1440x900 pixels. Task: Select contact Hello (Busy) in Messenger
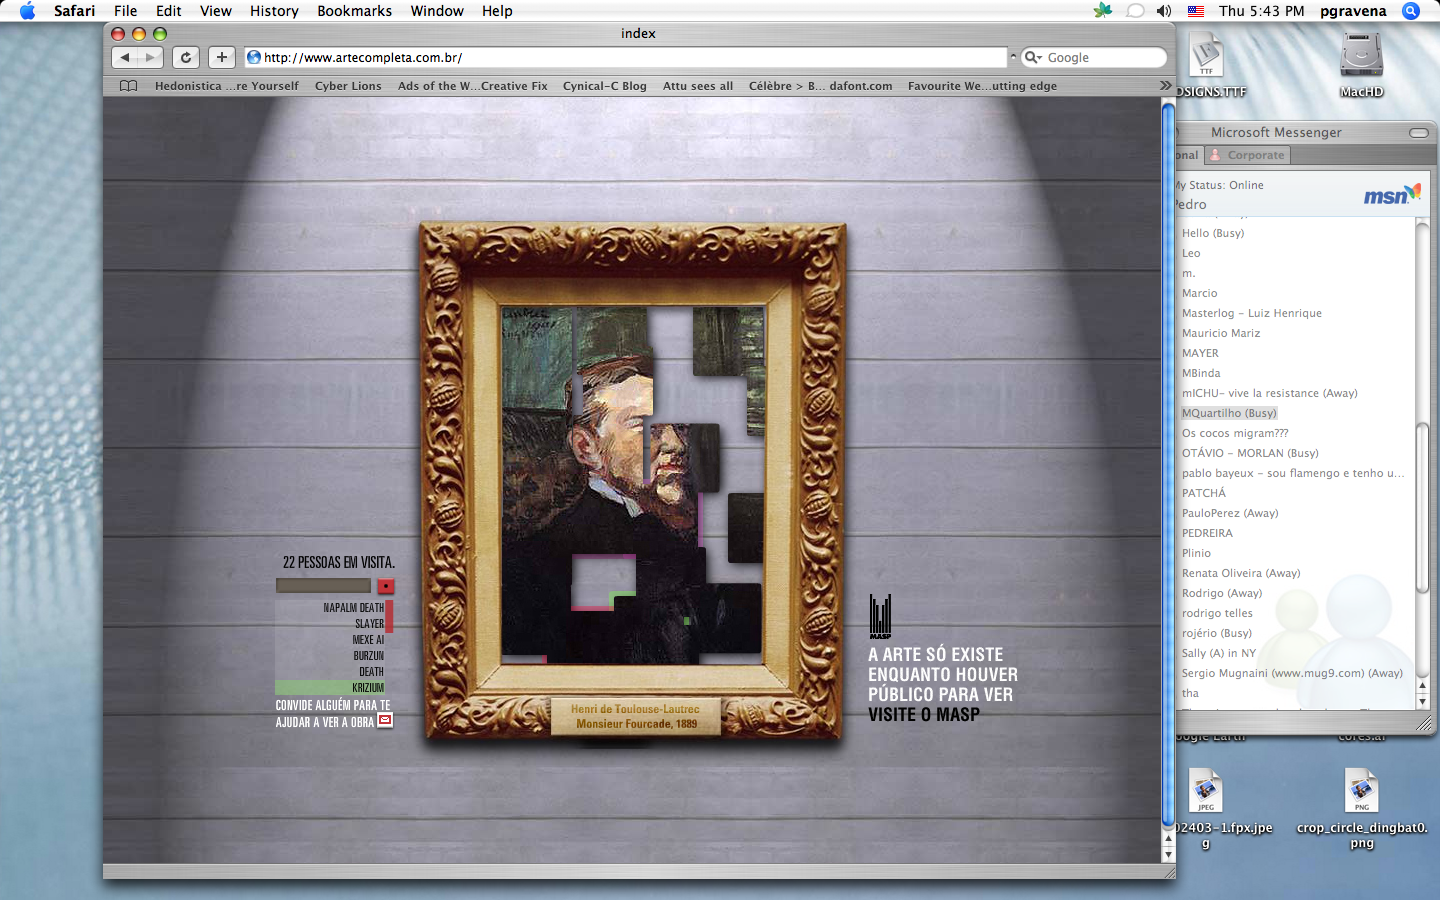click(x=1213, y=233)
